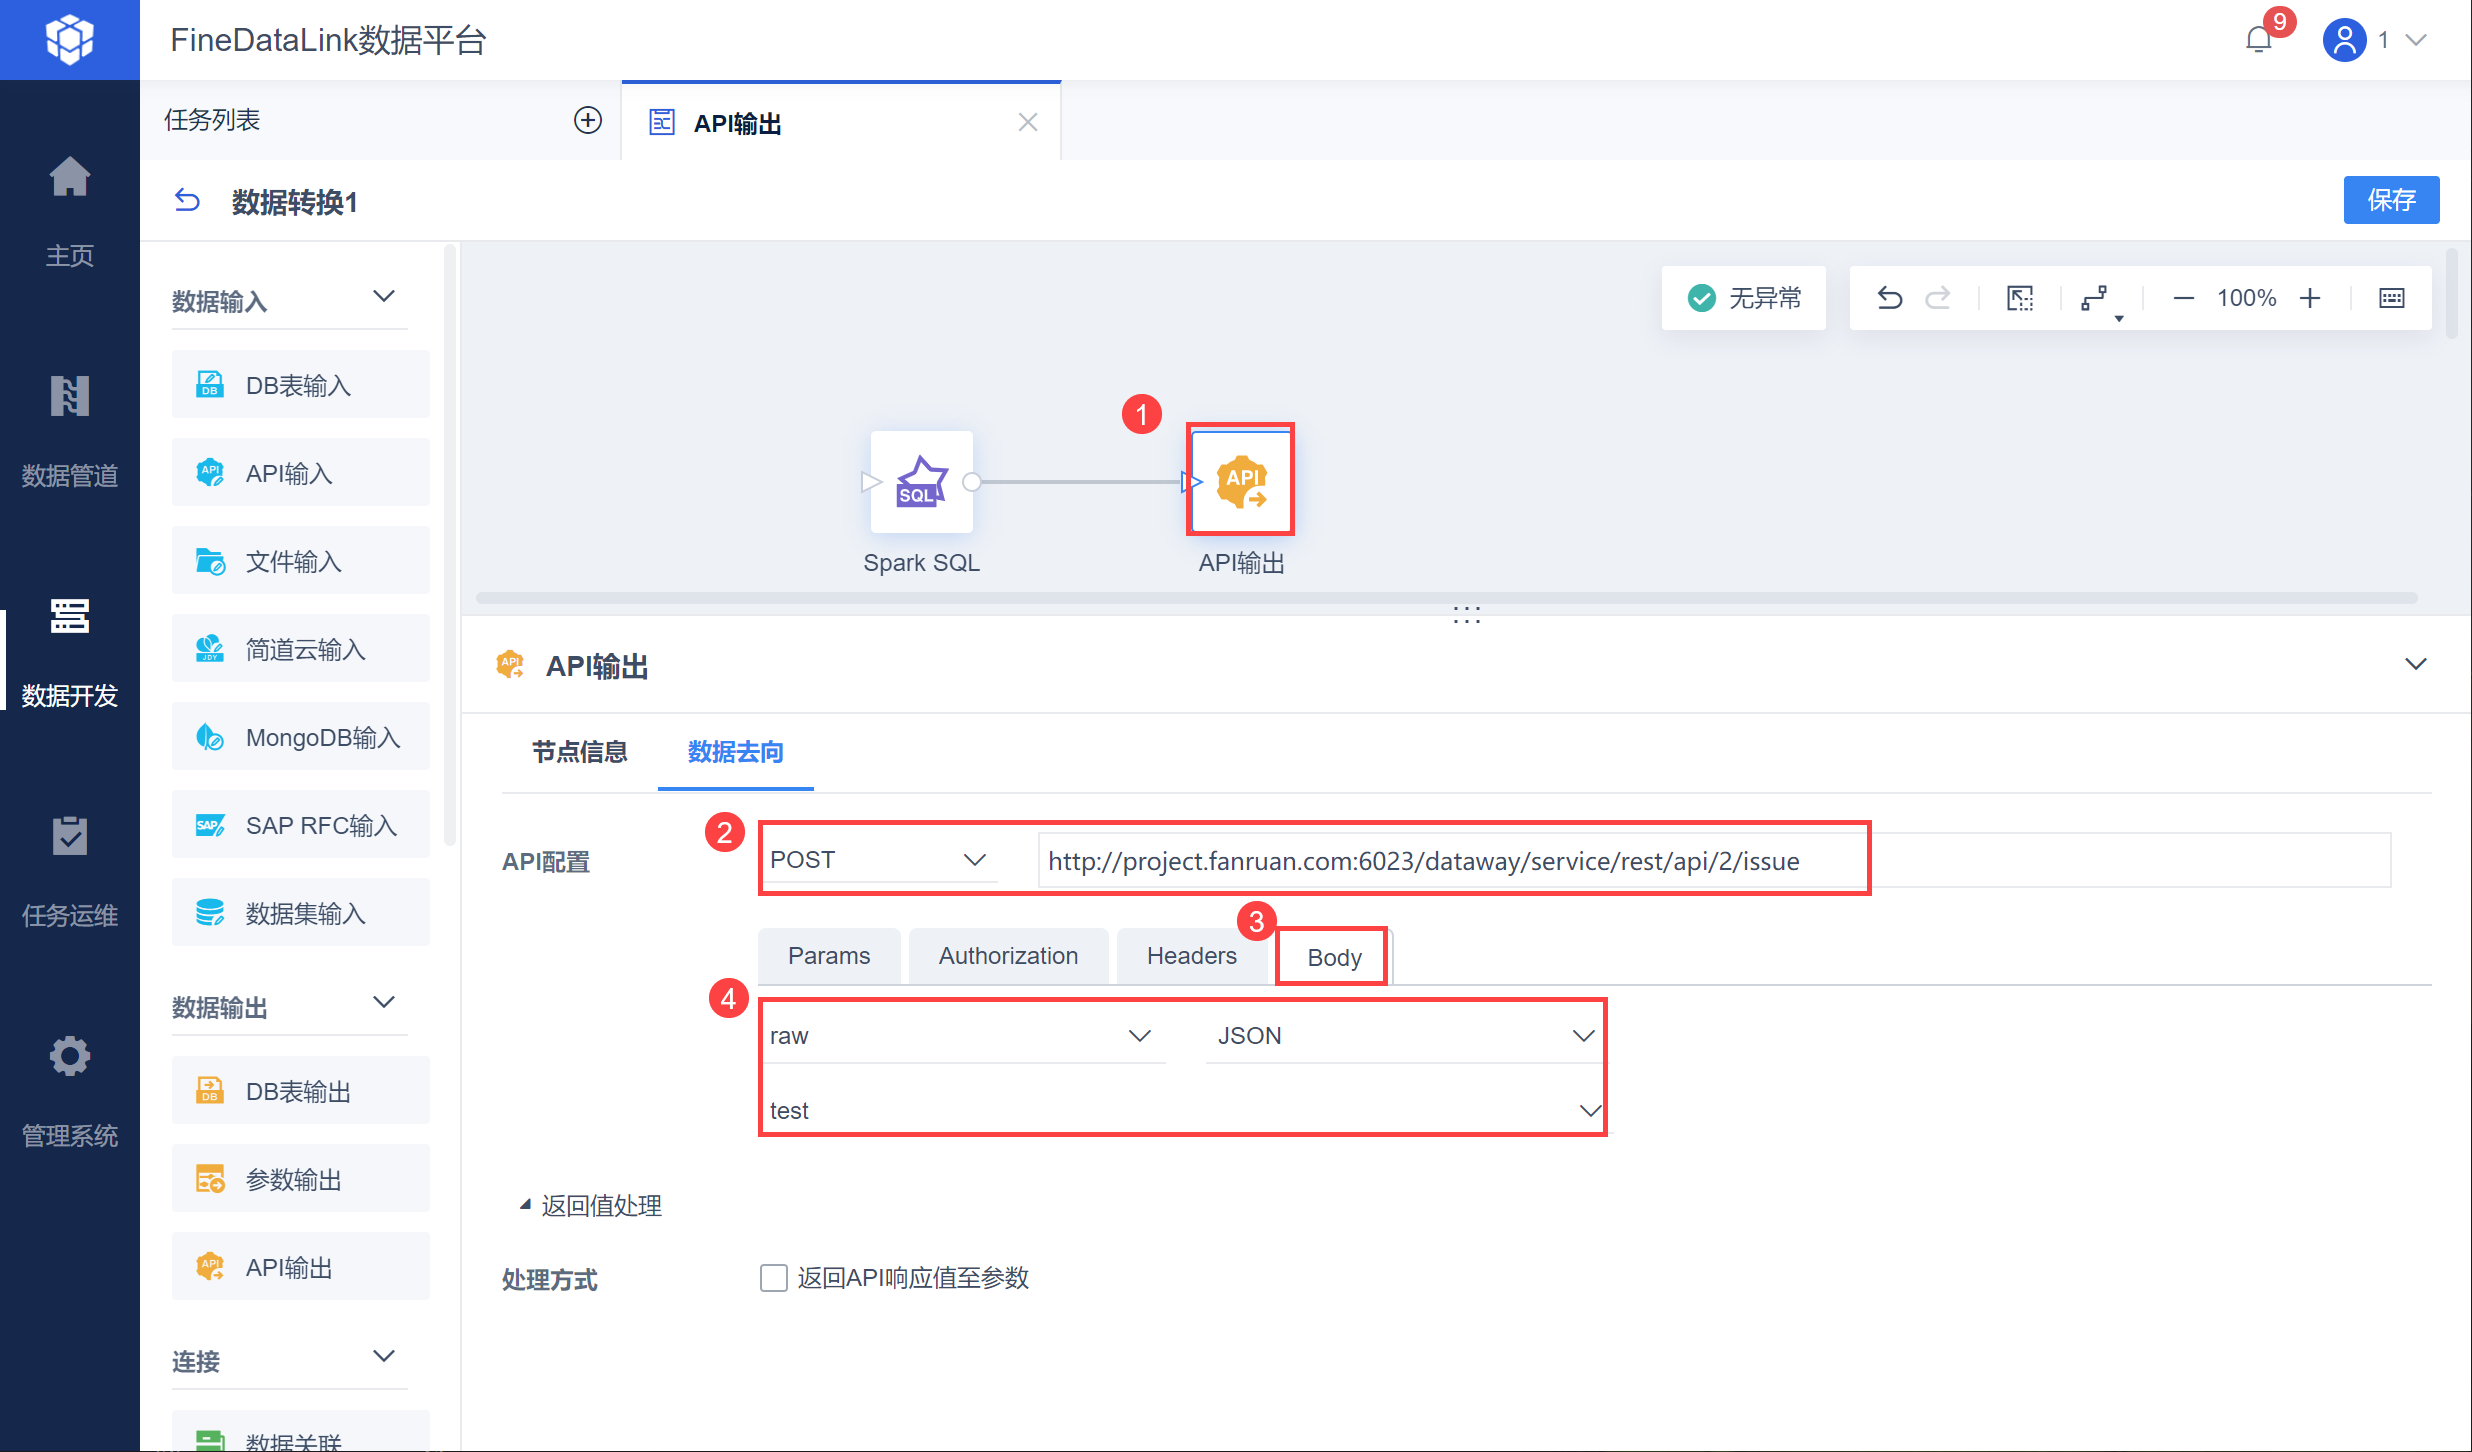
Task: Click the 保存 save button
Action: click(2391, 200)
